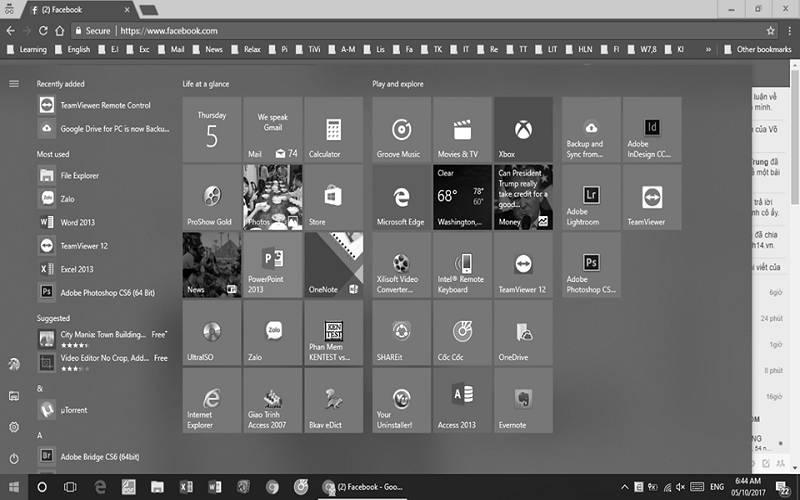Open Adobe Lightroom tile
The width and height of the screenshot is (800, 500).
tap(591, 198)
